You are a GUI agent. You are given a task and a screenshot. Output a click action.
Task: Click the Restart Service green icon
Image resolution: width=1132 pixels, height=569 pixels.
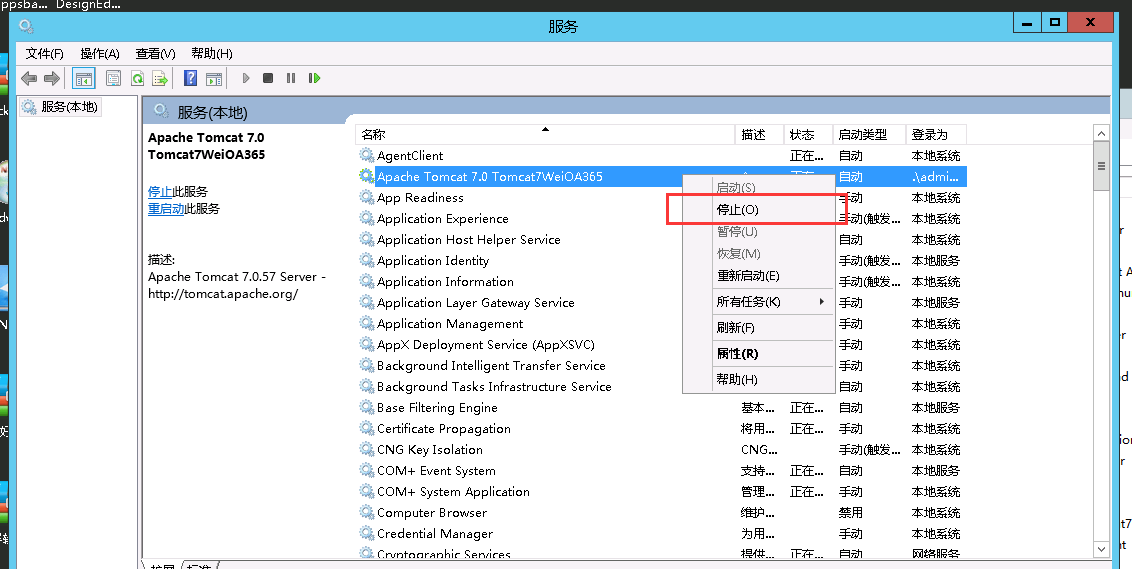click(x=314, y=78)
